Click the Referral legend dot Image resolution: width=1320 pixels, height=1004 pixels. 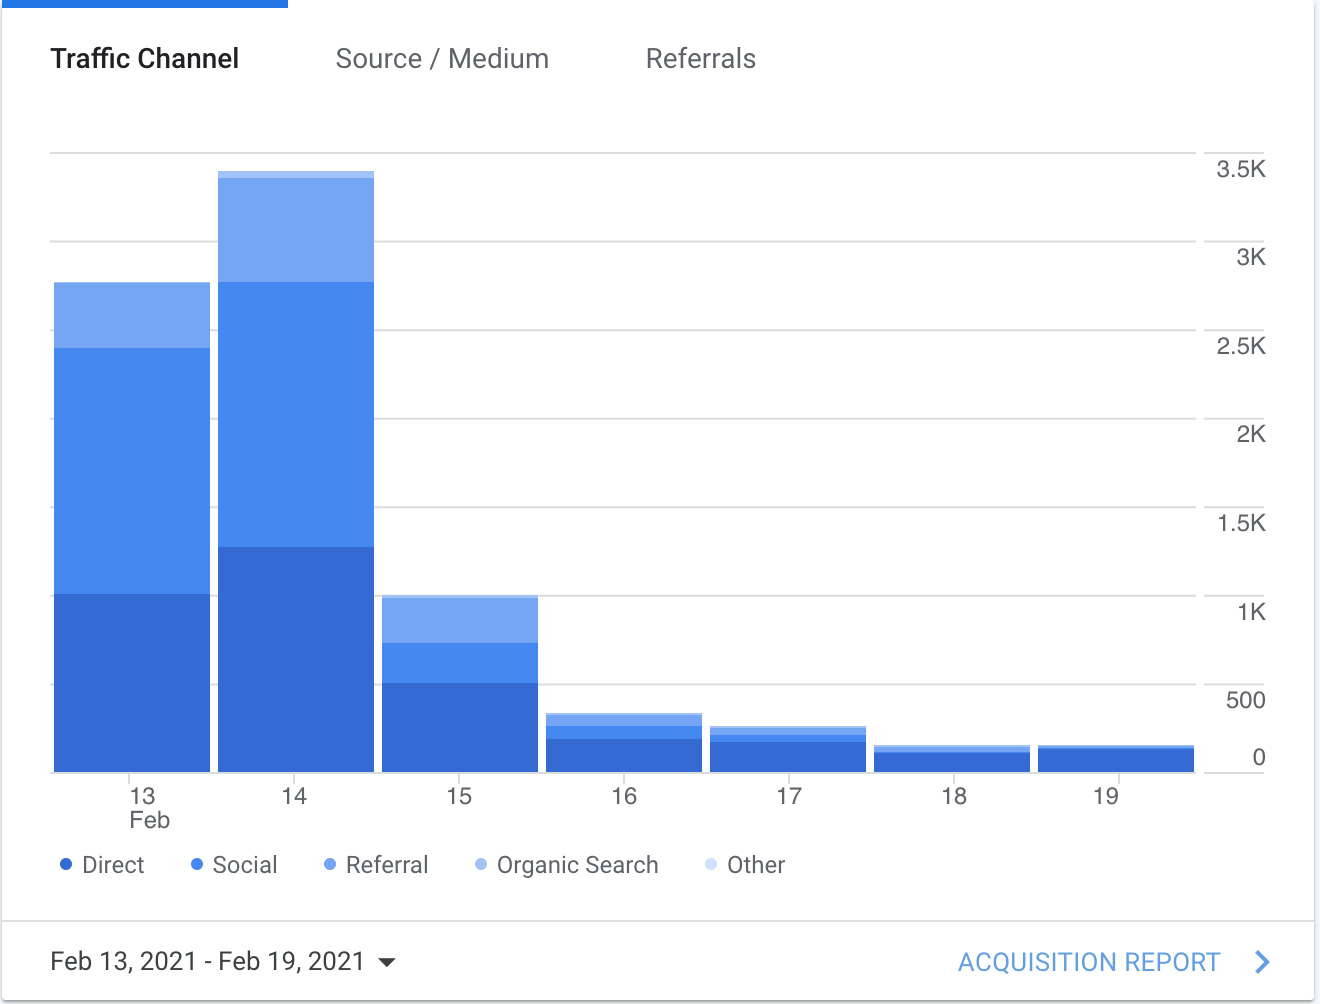pos(330,864)
